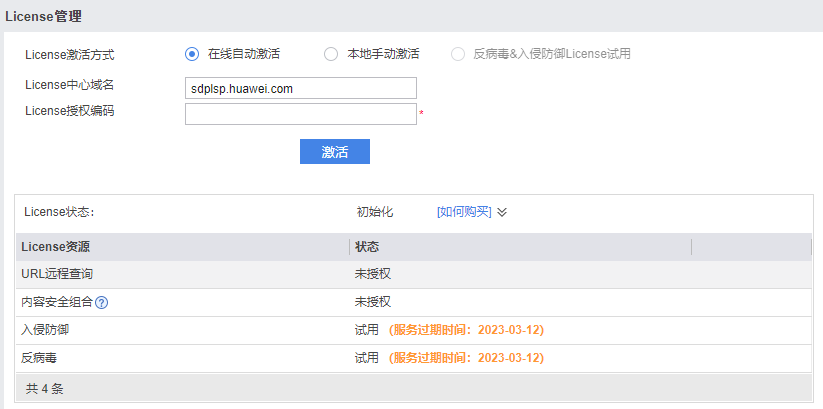Click the License管理 panel title

(x=45, y=16)
